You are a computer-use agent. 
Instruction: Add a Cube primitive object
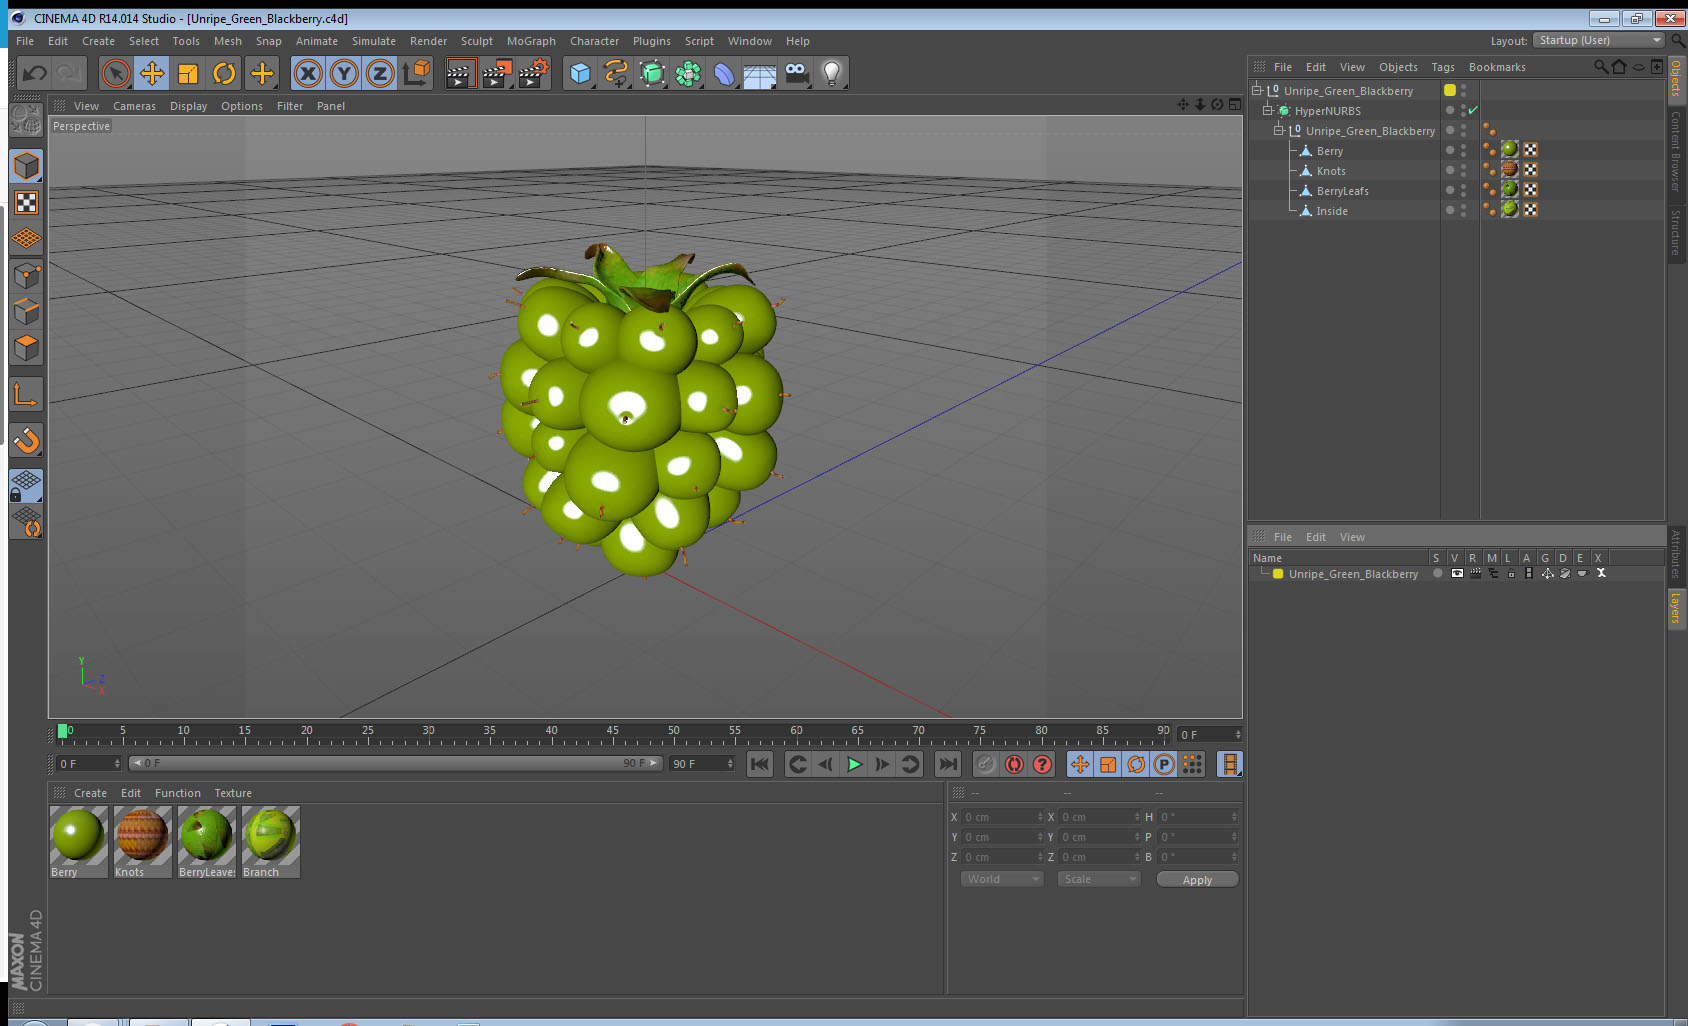pyautogui.click(x=580, y=73)
